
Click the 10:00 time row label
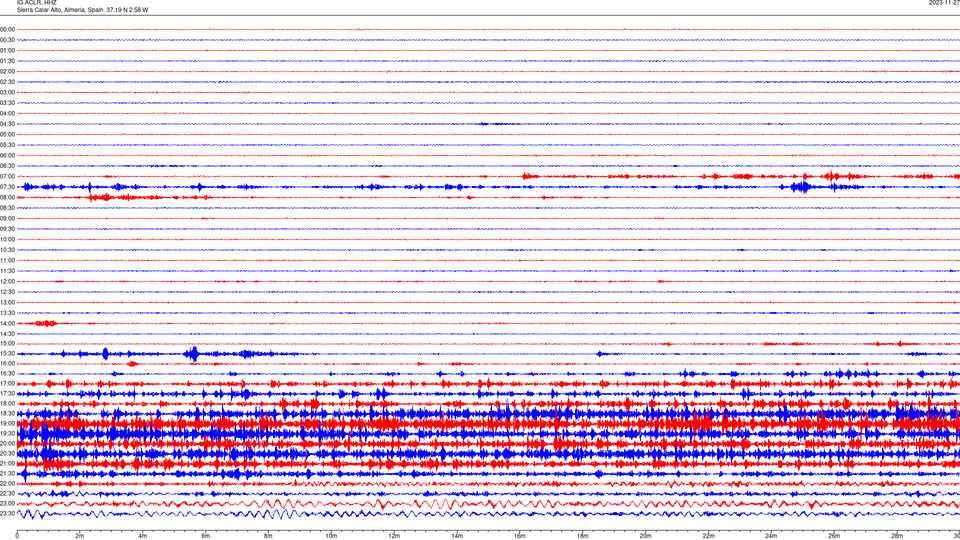[7, 239]
